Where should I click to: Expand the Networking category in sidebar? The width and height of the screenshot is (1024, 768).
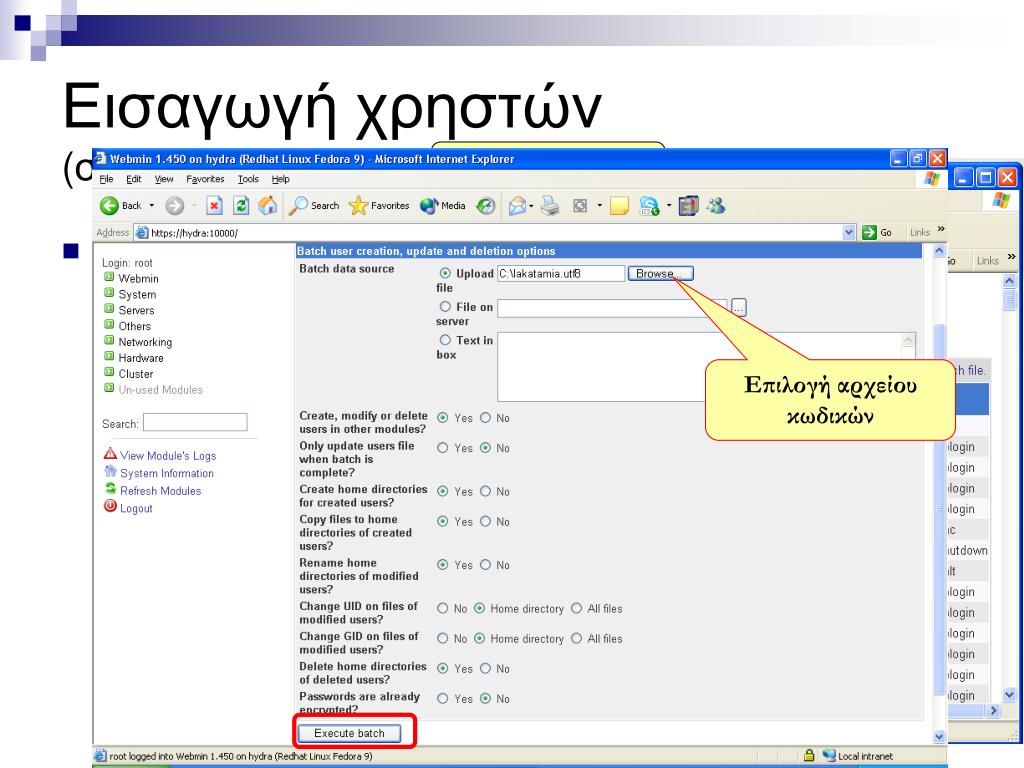[x=109, y=340]
